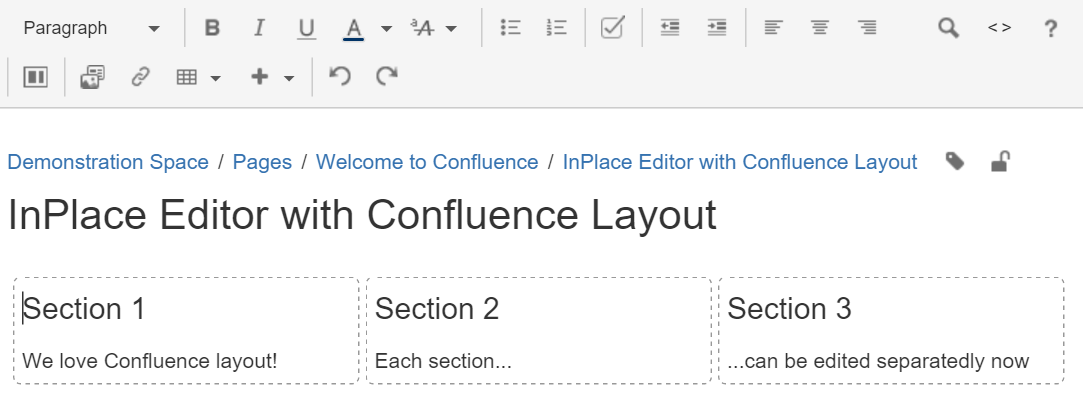Click the page layout icon
The height and width of the screenshot is (405, 1083).
coord(36,77)
